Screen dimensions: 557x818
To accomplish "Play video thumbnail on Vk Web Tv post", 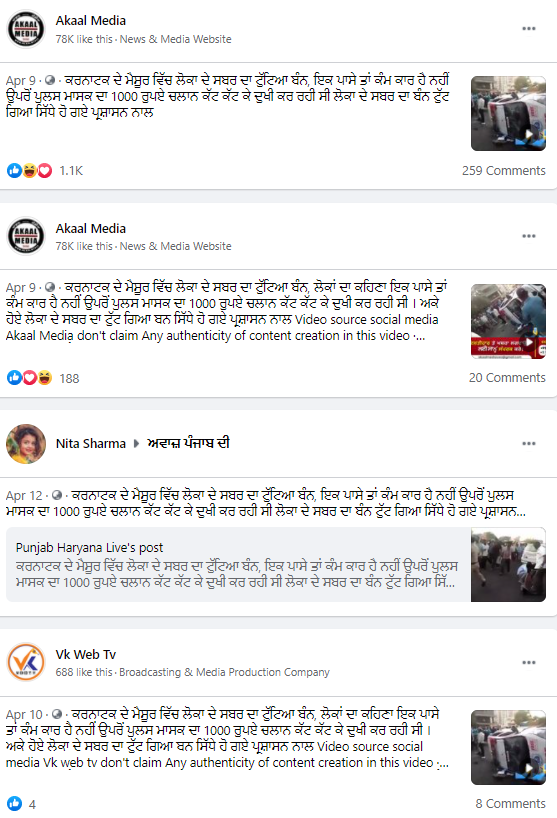I will [508, 748].
